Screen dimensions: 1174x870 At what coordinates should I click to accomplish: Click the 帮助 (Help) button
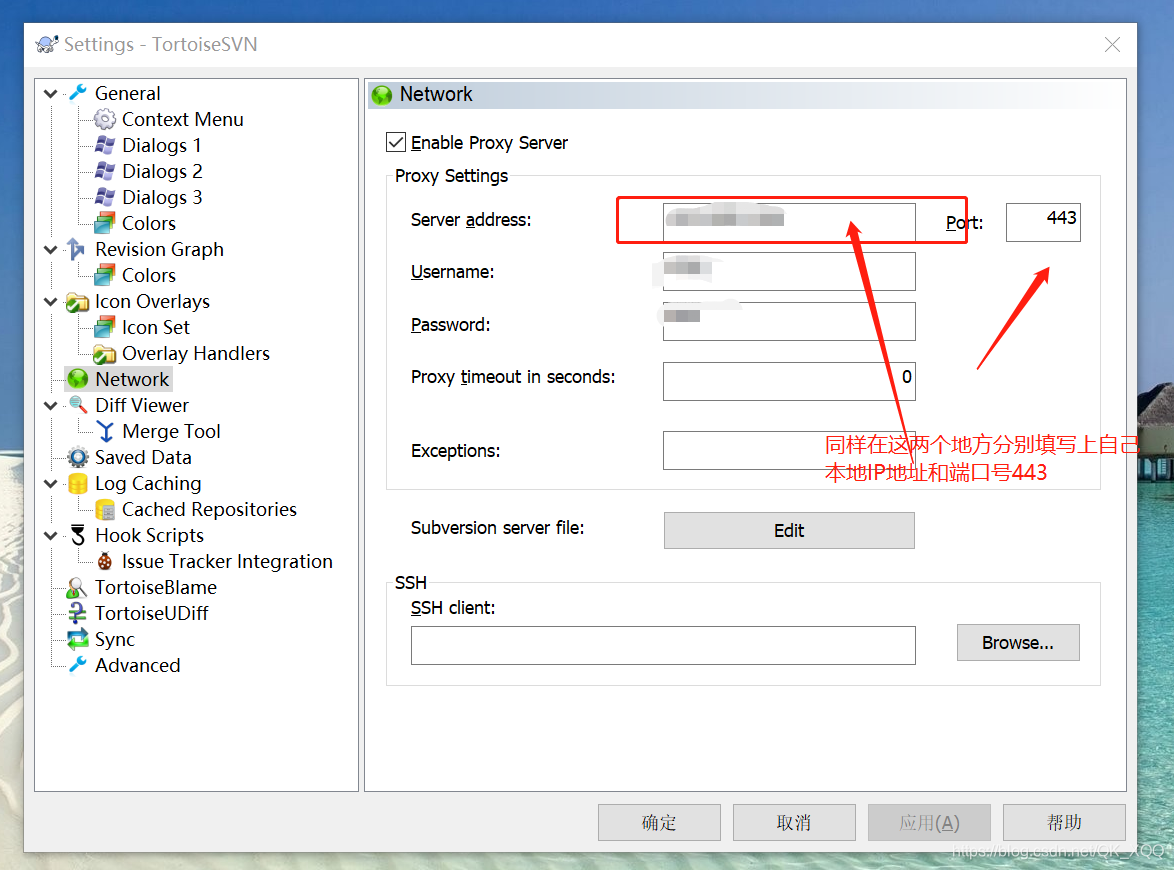[x=1064, y=822]
